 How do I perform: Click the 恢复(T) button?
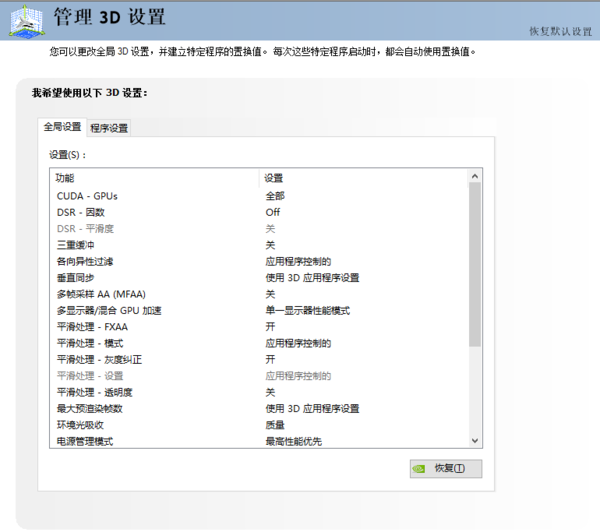point(446,468)
